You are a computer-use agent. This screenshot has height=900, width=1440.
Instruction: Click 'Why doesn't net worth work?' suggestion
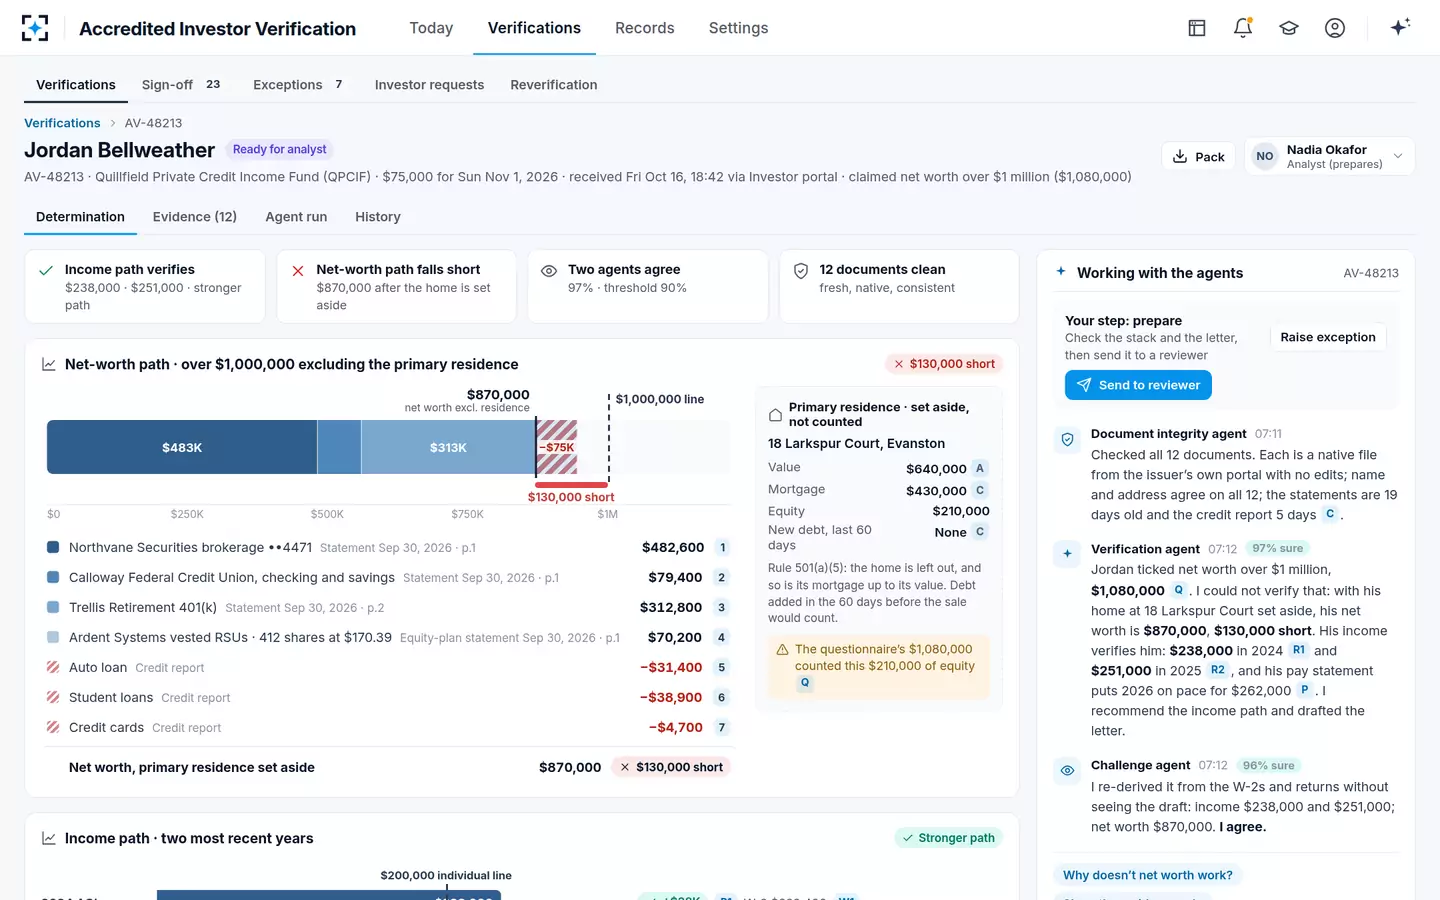pyautogui.click(x=1148, y=875)
